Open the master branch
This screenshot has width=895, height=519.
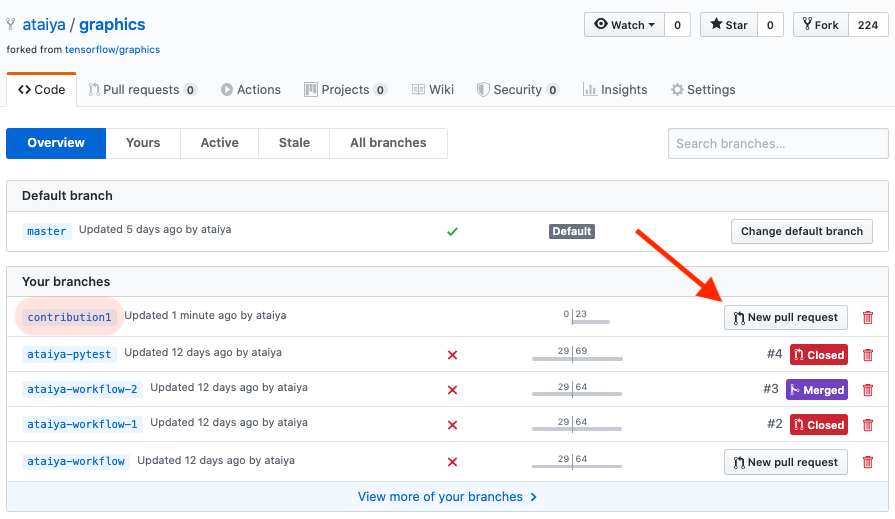[47, 231]
